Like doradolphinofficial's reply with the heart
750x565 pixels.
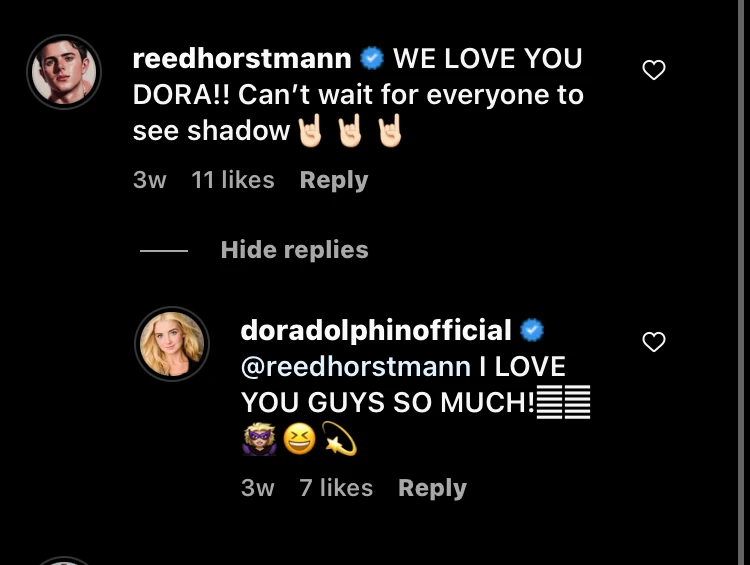[x=653, y=342]
